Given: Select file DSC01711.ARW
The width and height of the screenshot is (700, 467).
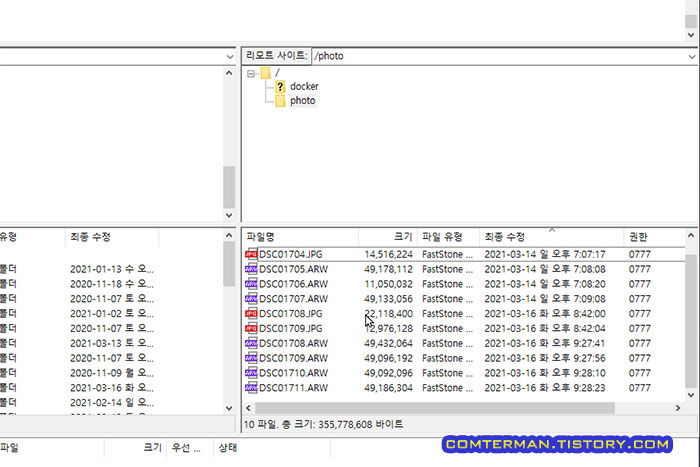Looking at the screenshot, I should coord(293,388).
